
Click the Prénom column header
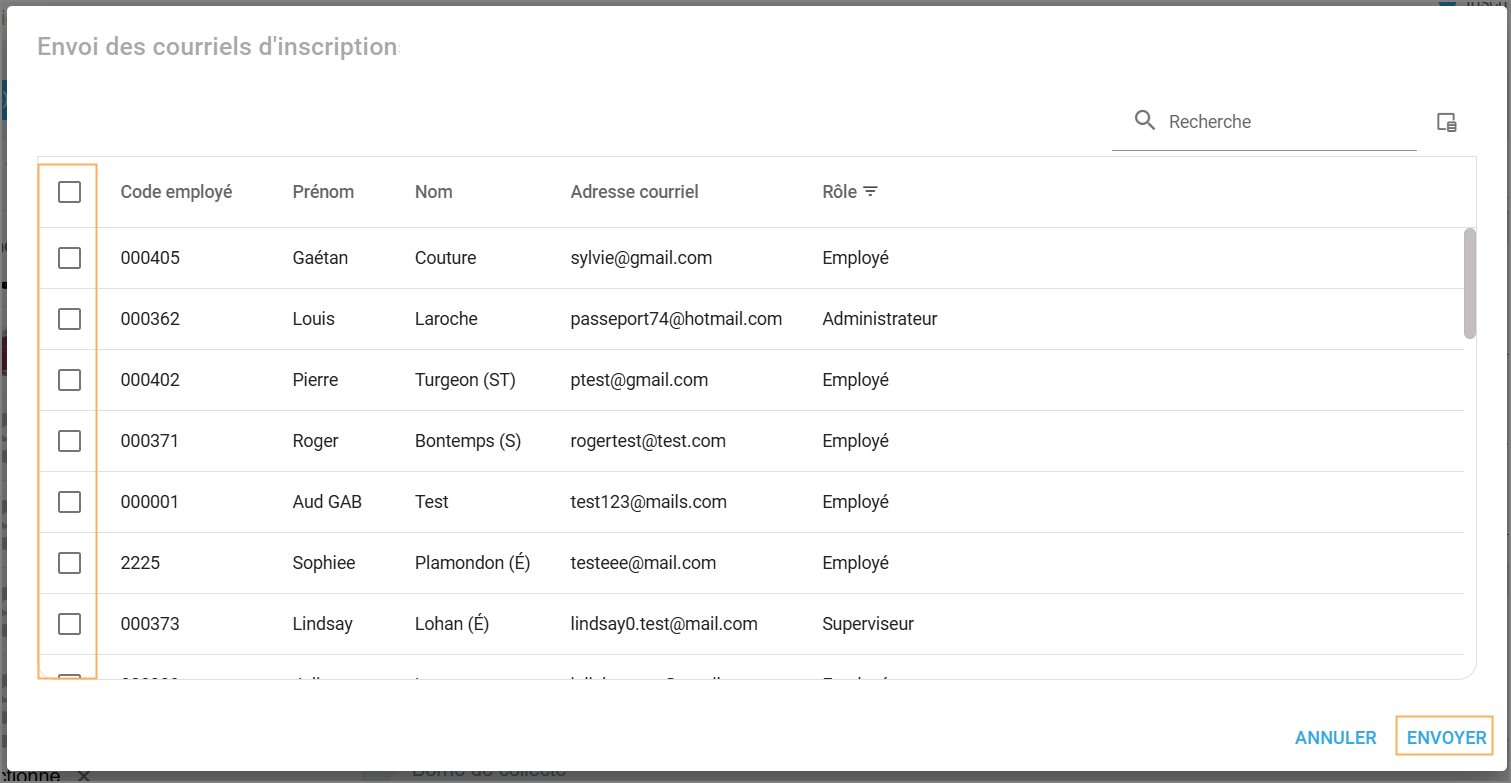[x=323, y=192]
